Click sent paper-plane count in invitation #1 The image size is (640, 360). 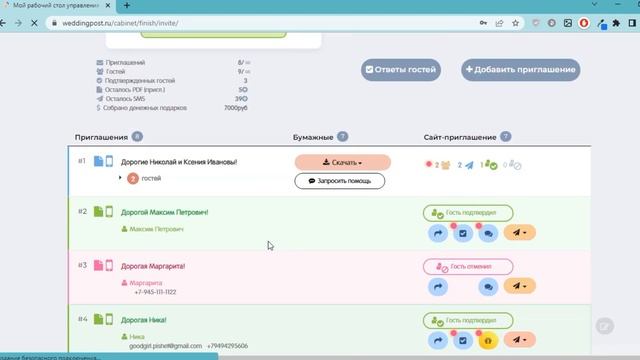pyautogui.click(x=465, y=165)
